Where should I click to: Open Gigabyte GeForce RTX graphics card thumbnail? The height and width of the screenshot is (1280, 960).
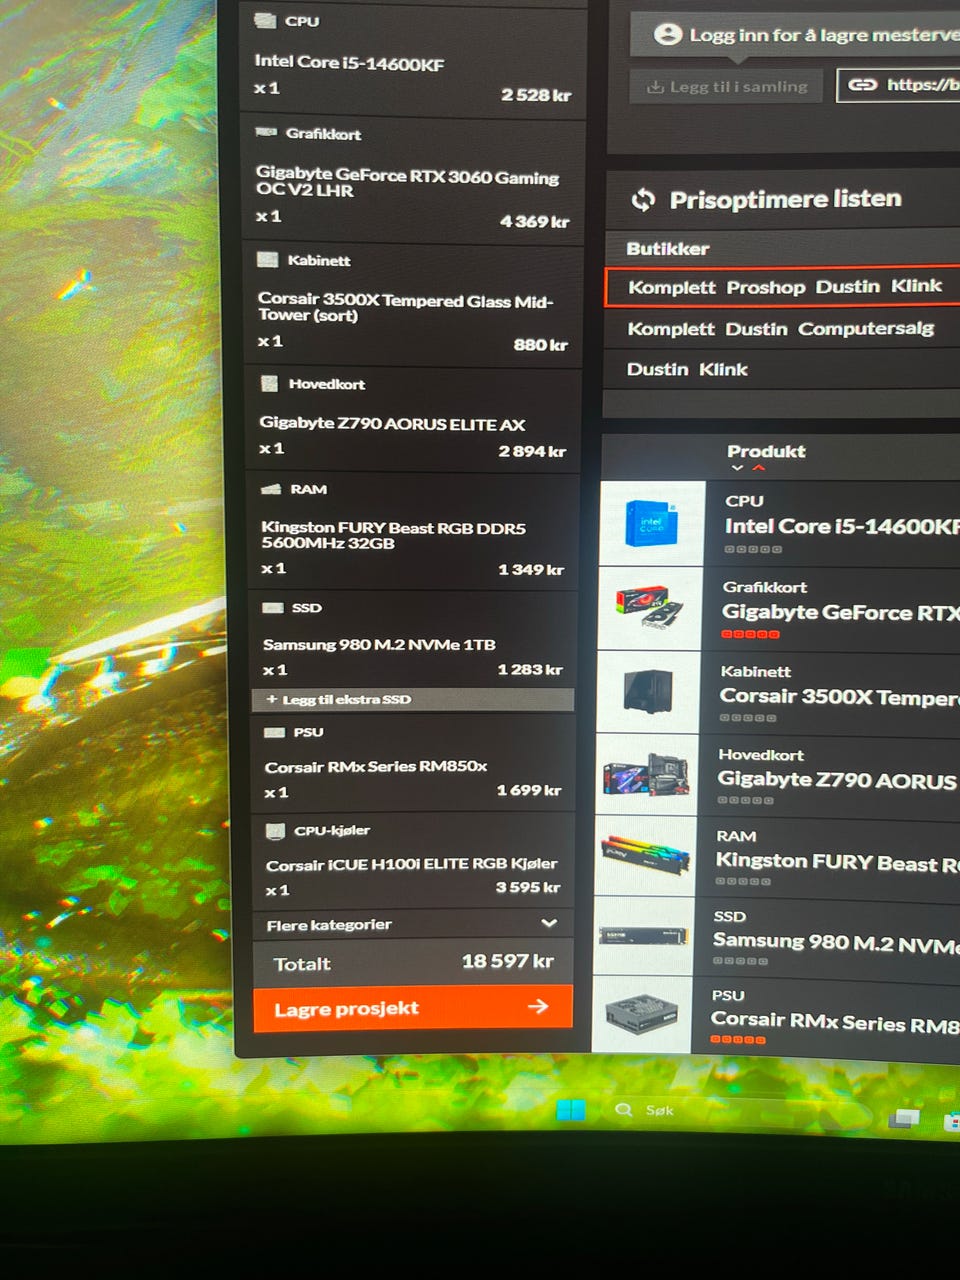pyautogui.click(x=651, y=608)
